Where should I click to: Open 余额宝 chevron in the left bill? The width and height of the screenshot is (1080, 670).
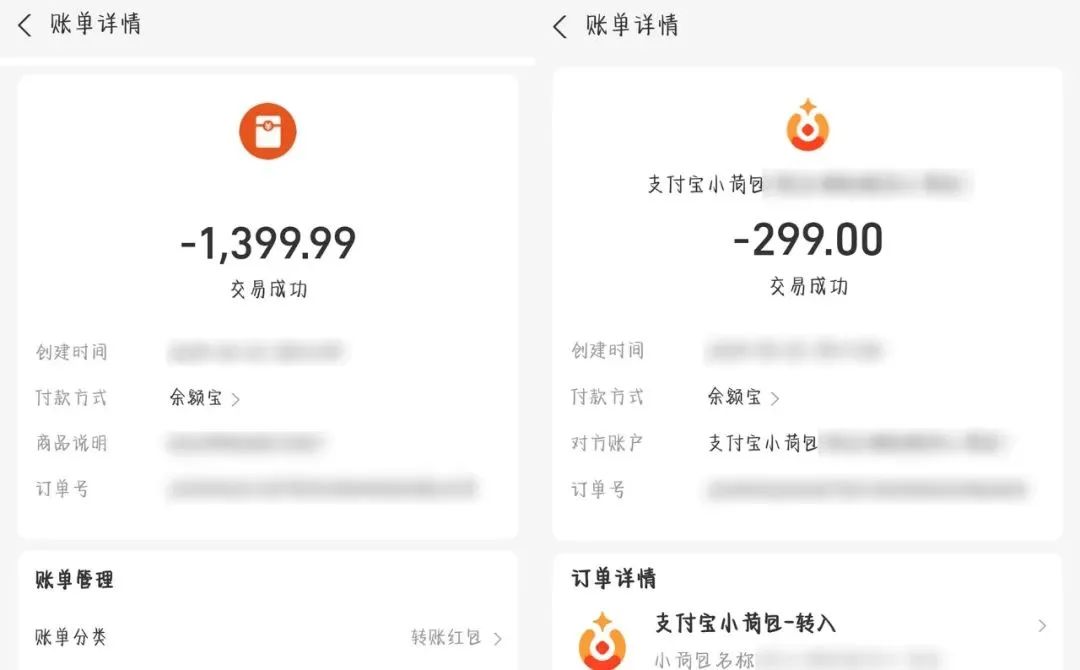tap(236, 399)
